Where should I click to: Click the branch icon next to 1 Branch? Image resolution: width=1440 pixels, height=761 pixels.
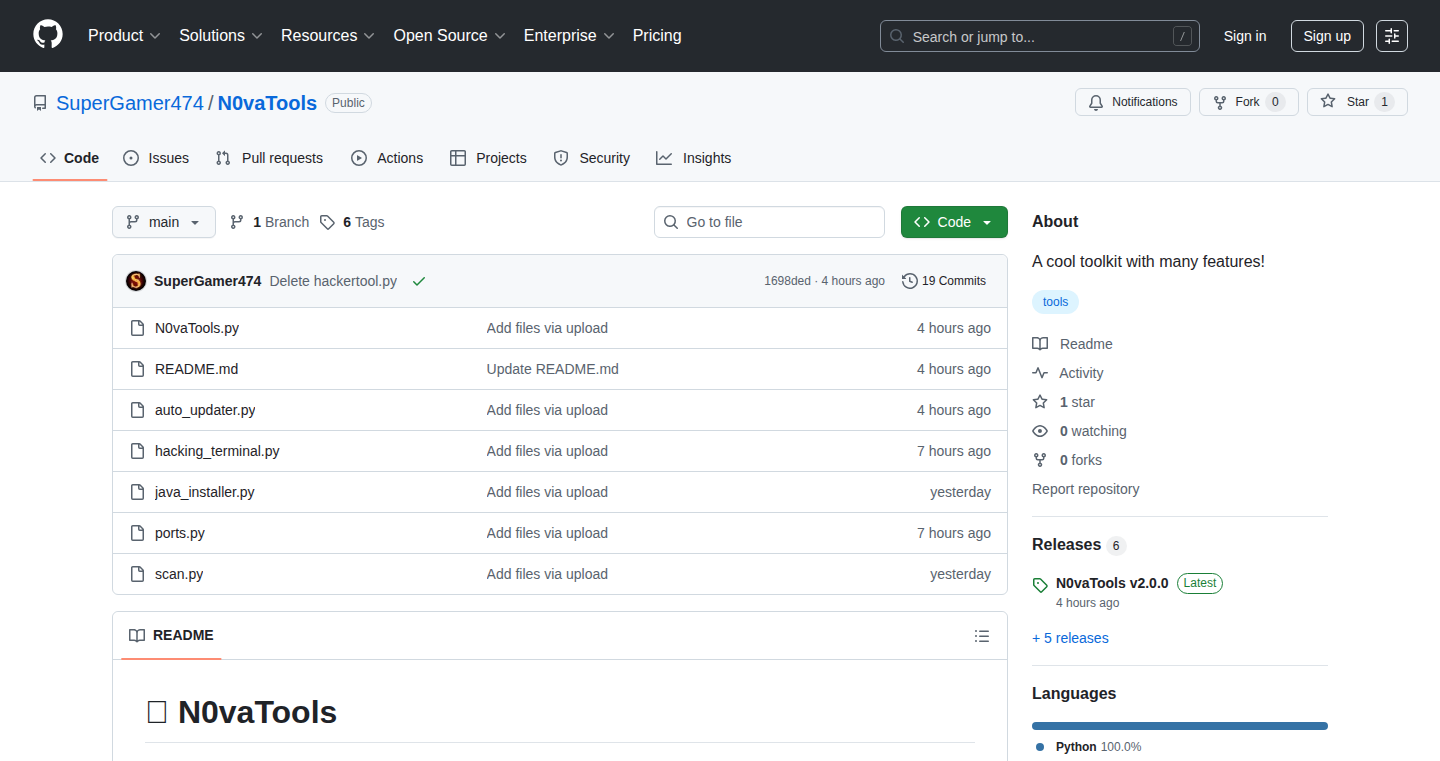pyautogui.click(x=237, y=222)
